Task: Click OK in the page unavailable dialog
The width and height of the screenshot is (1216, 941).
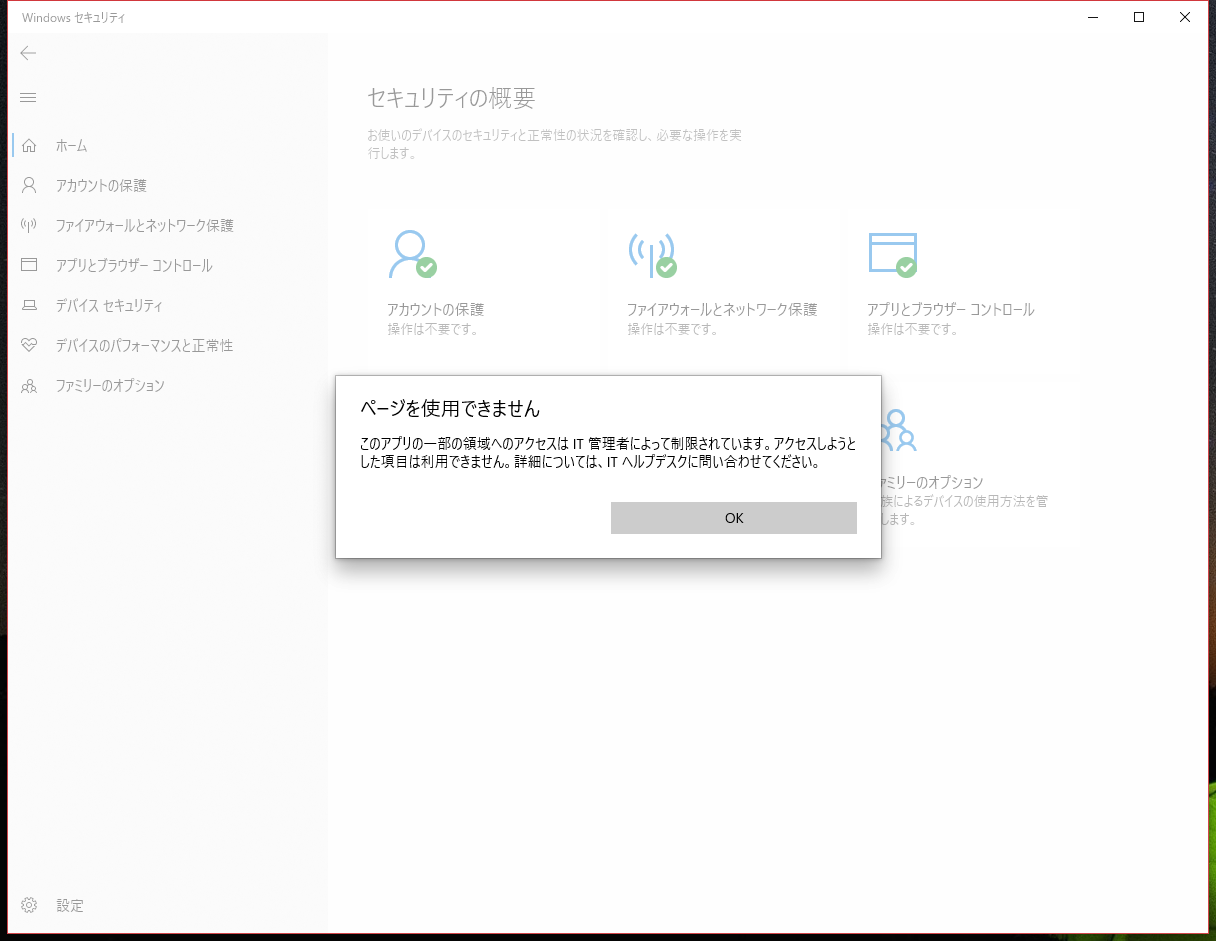Action: pos(733,518)
